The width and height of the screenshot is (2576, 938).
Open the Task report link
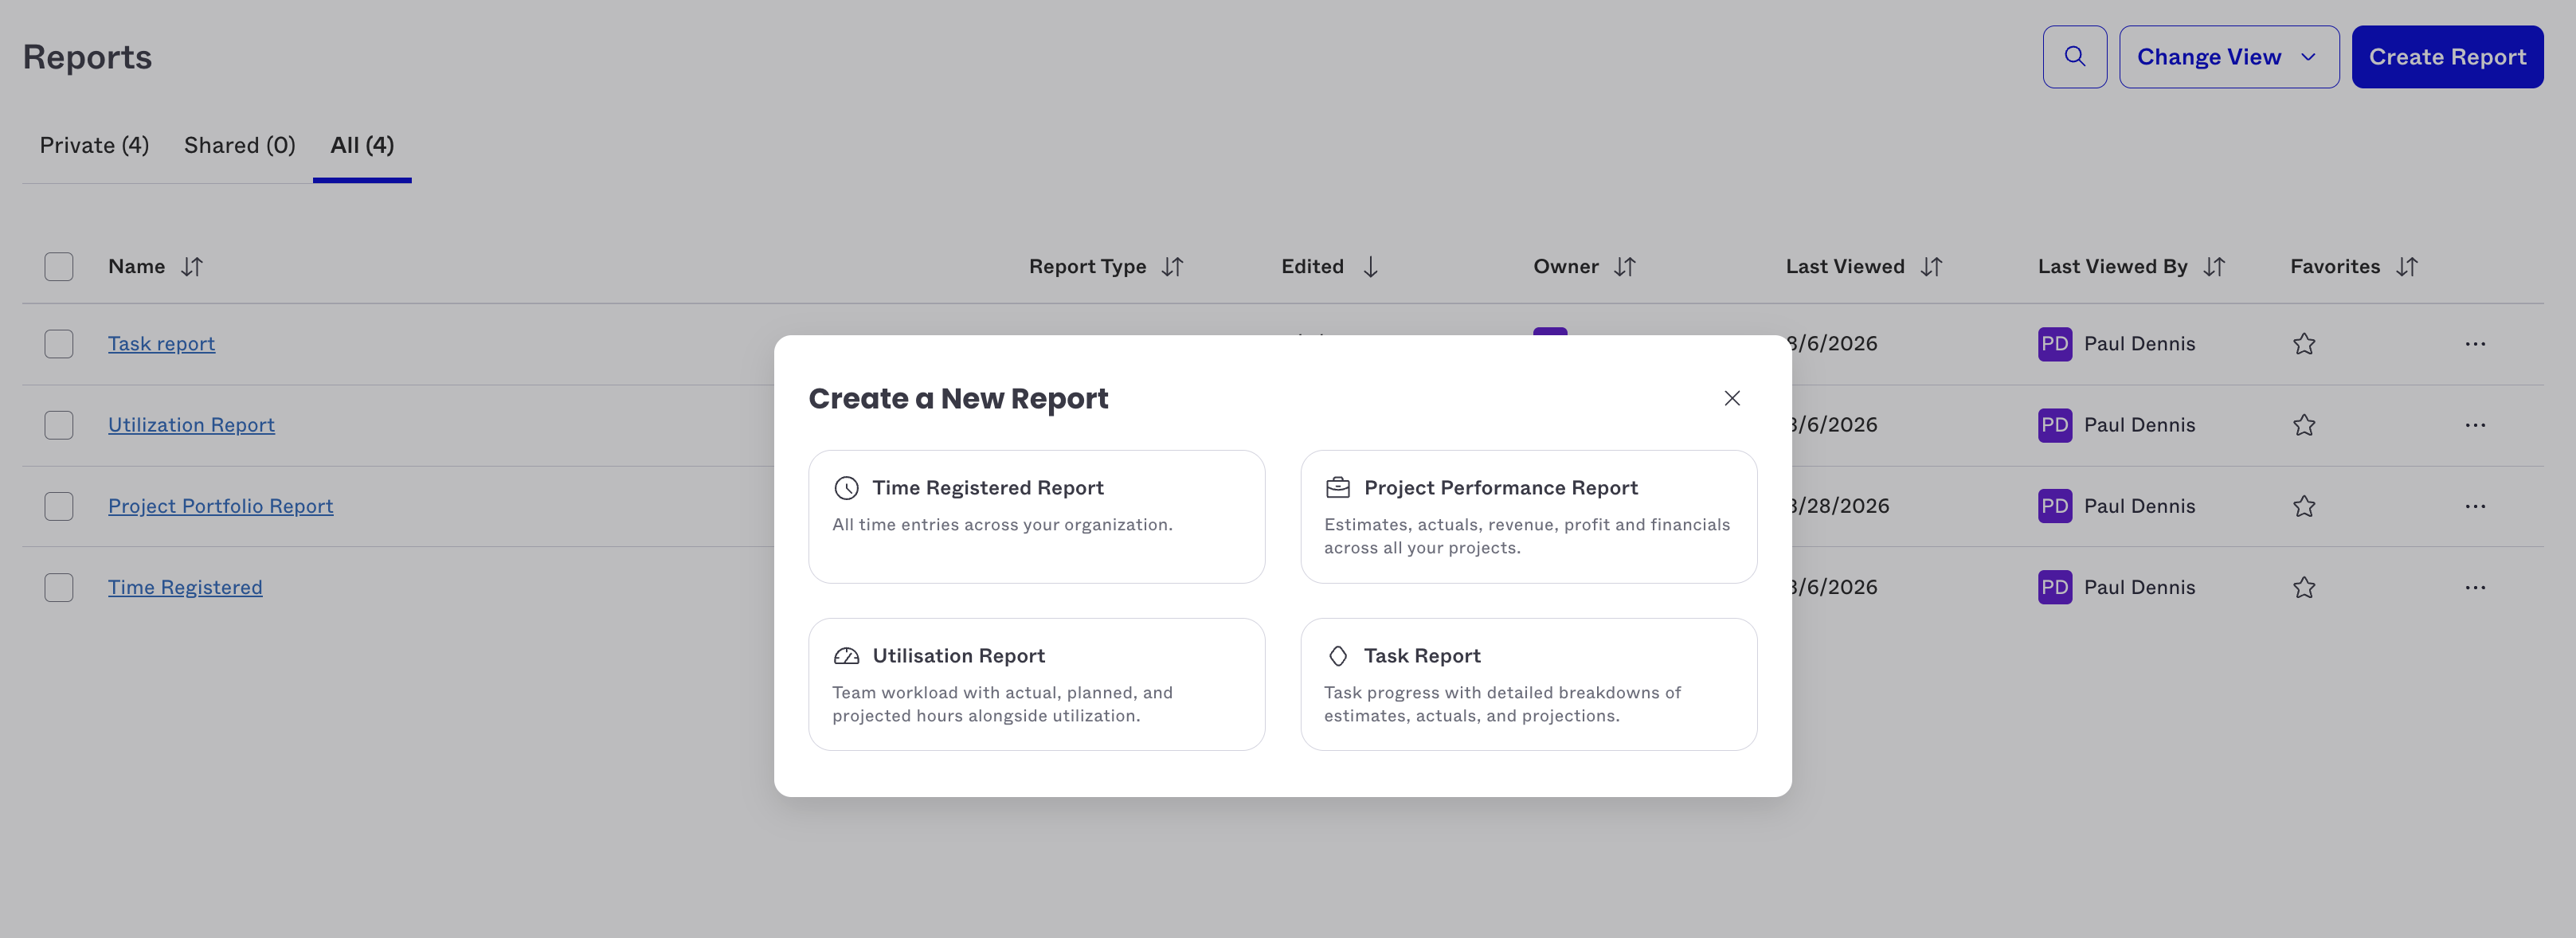[x=161, y=344]
